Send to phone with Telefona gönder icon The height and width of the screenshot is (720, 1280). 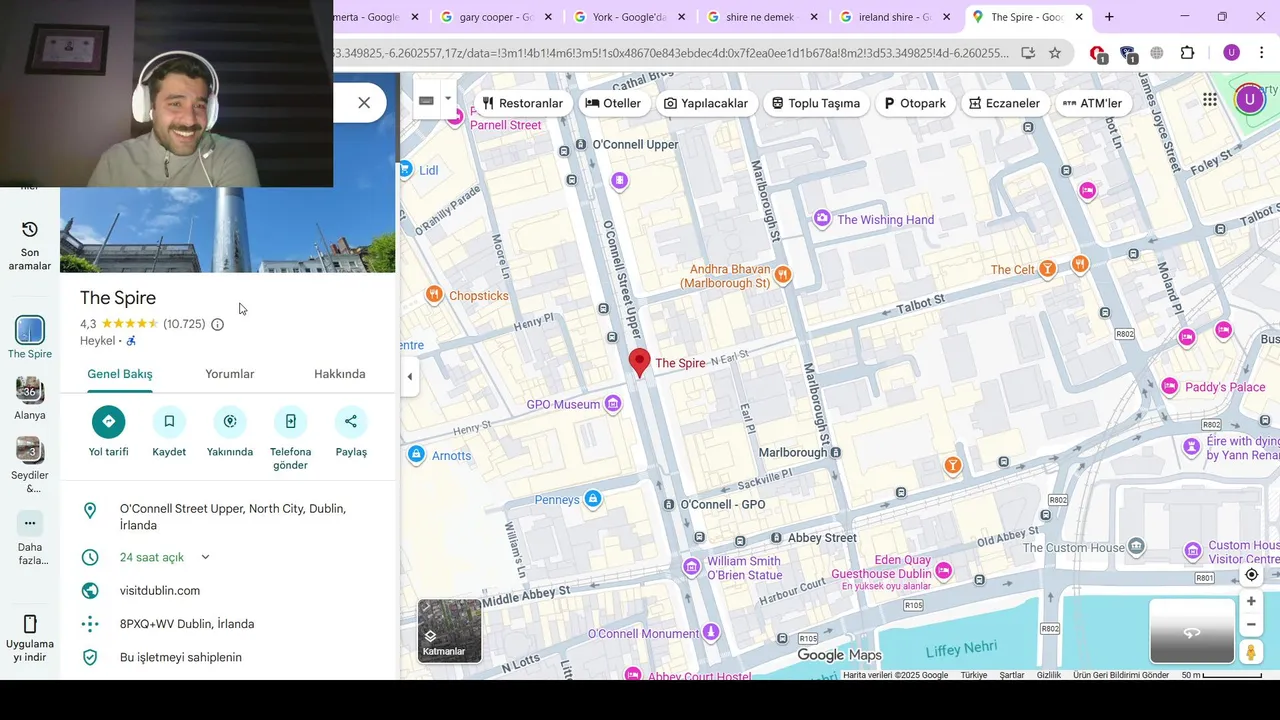[290, 421]
